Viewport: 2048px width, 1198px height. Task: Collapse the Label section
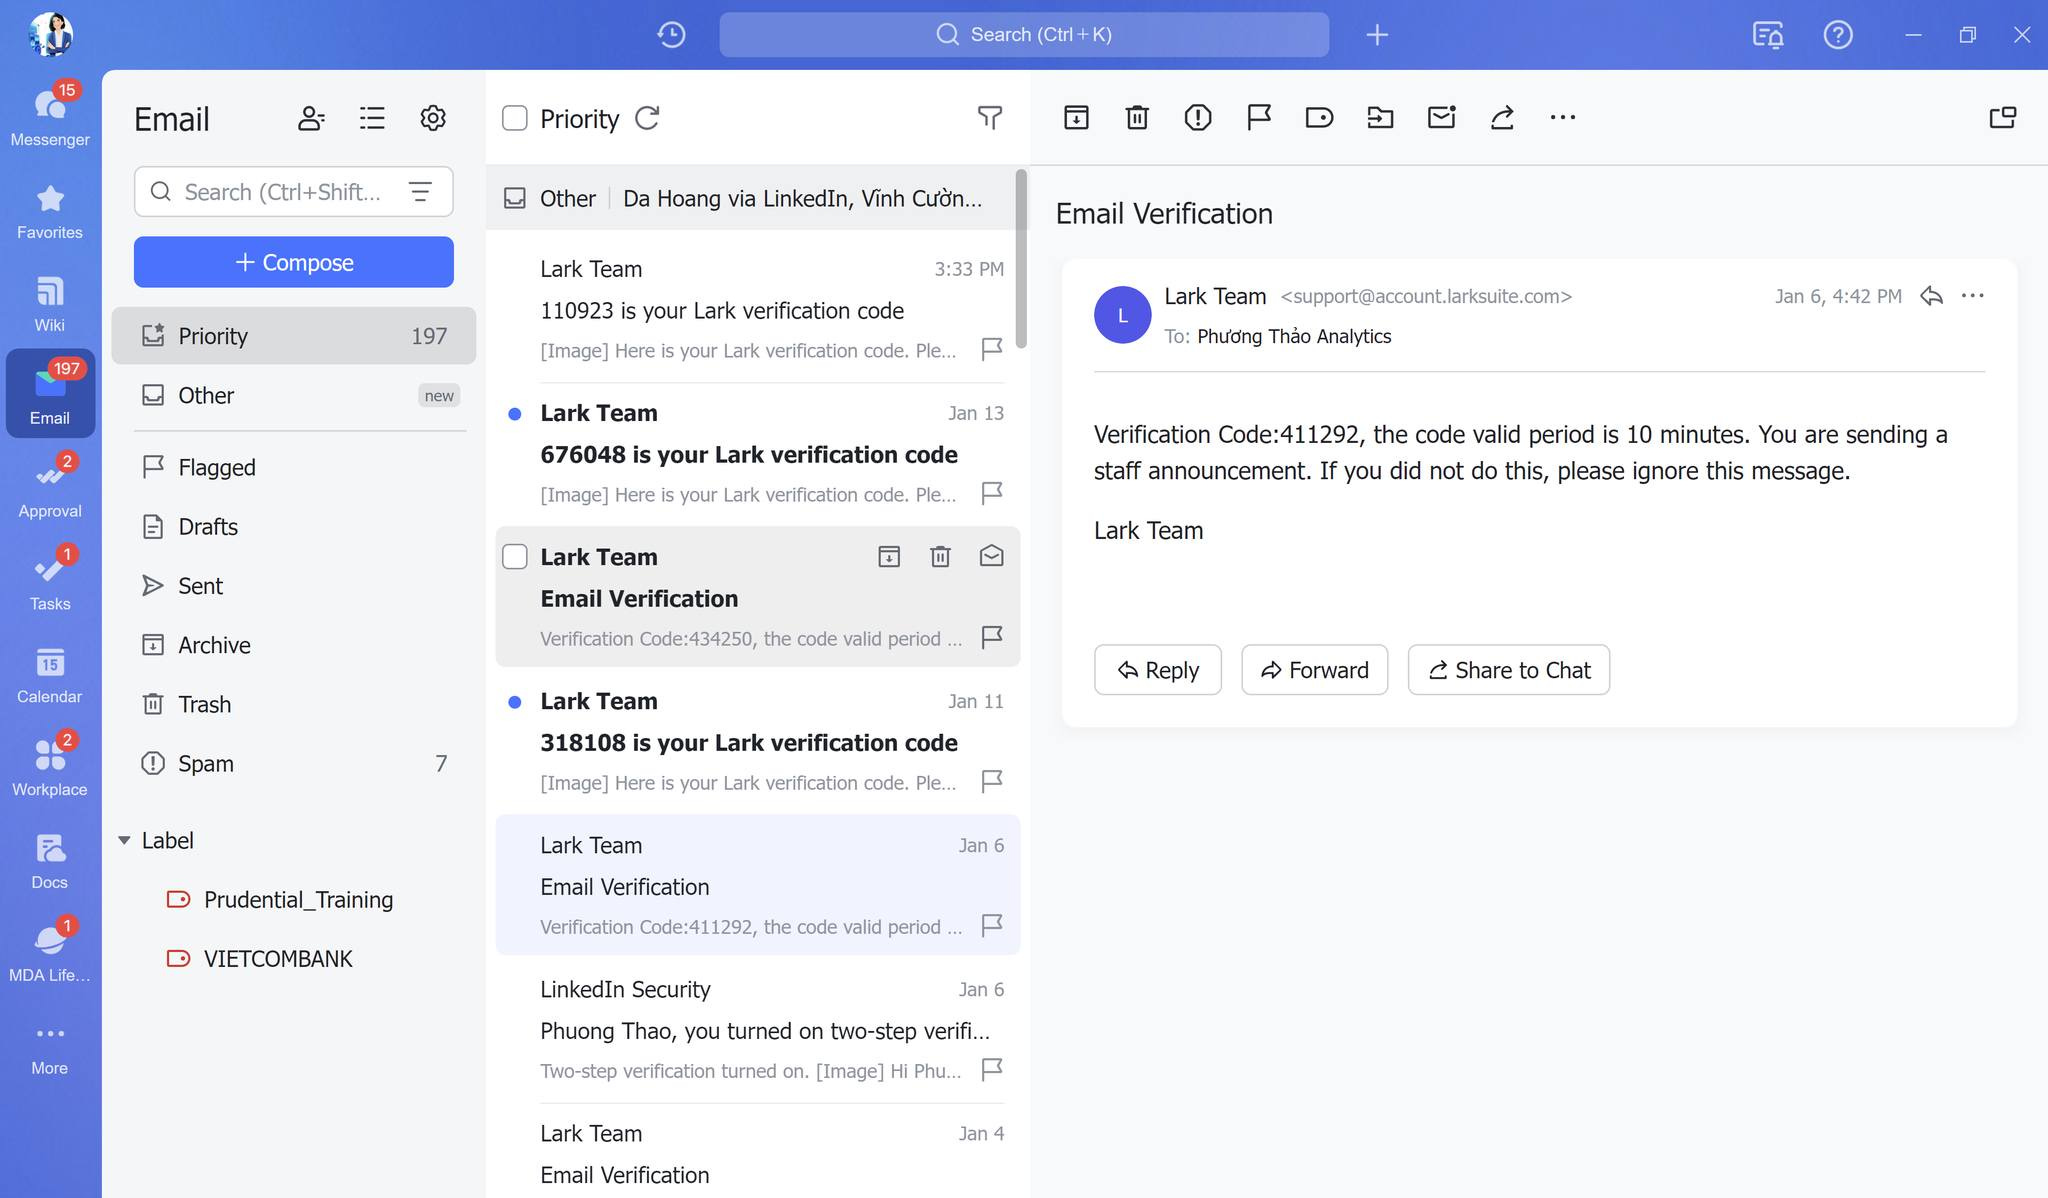124,840
